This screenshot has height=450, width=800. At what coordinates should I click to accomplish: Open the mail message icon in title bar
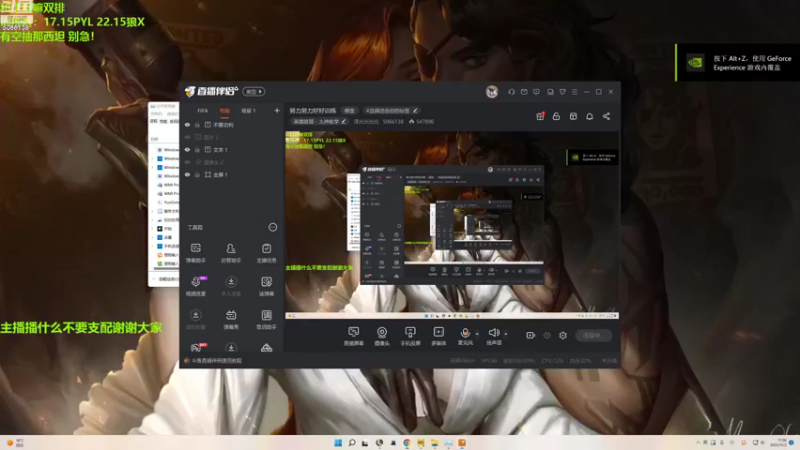524,92
